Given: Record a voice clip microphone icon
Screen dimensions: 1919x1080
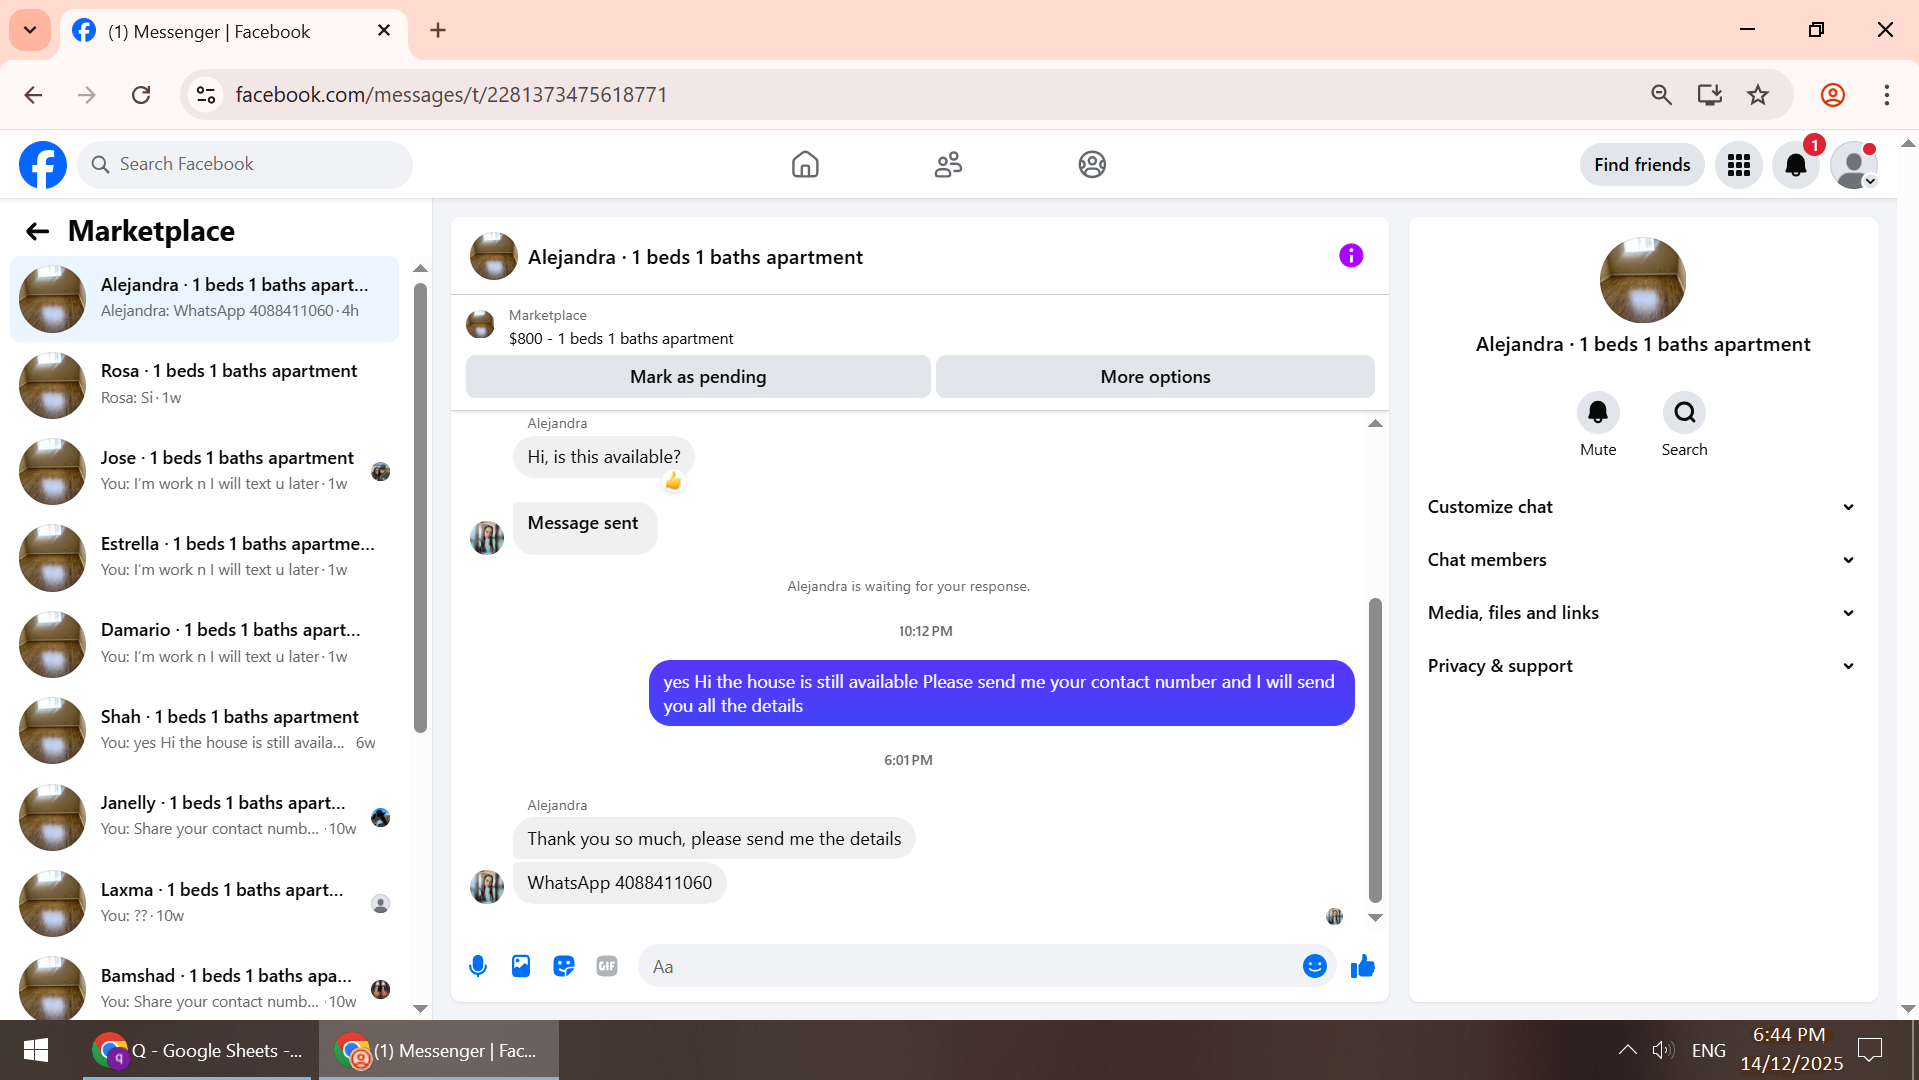Looking at the screenshot, I should (x=478, y=966).
